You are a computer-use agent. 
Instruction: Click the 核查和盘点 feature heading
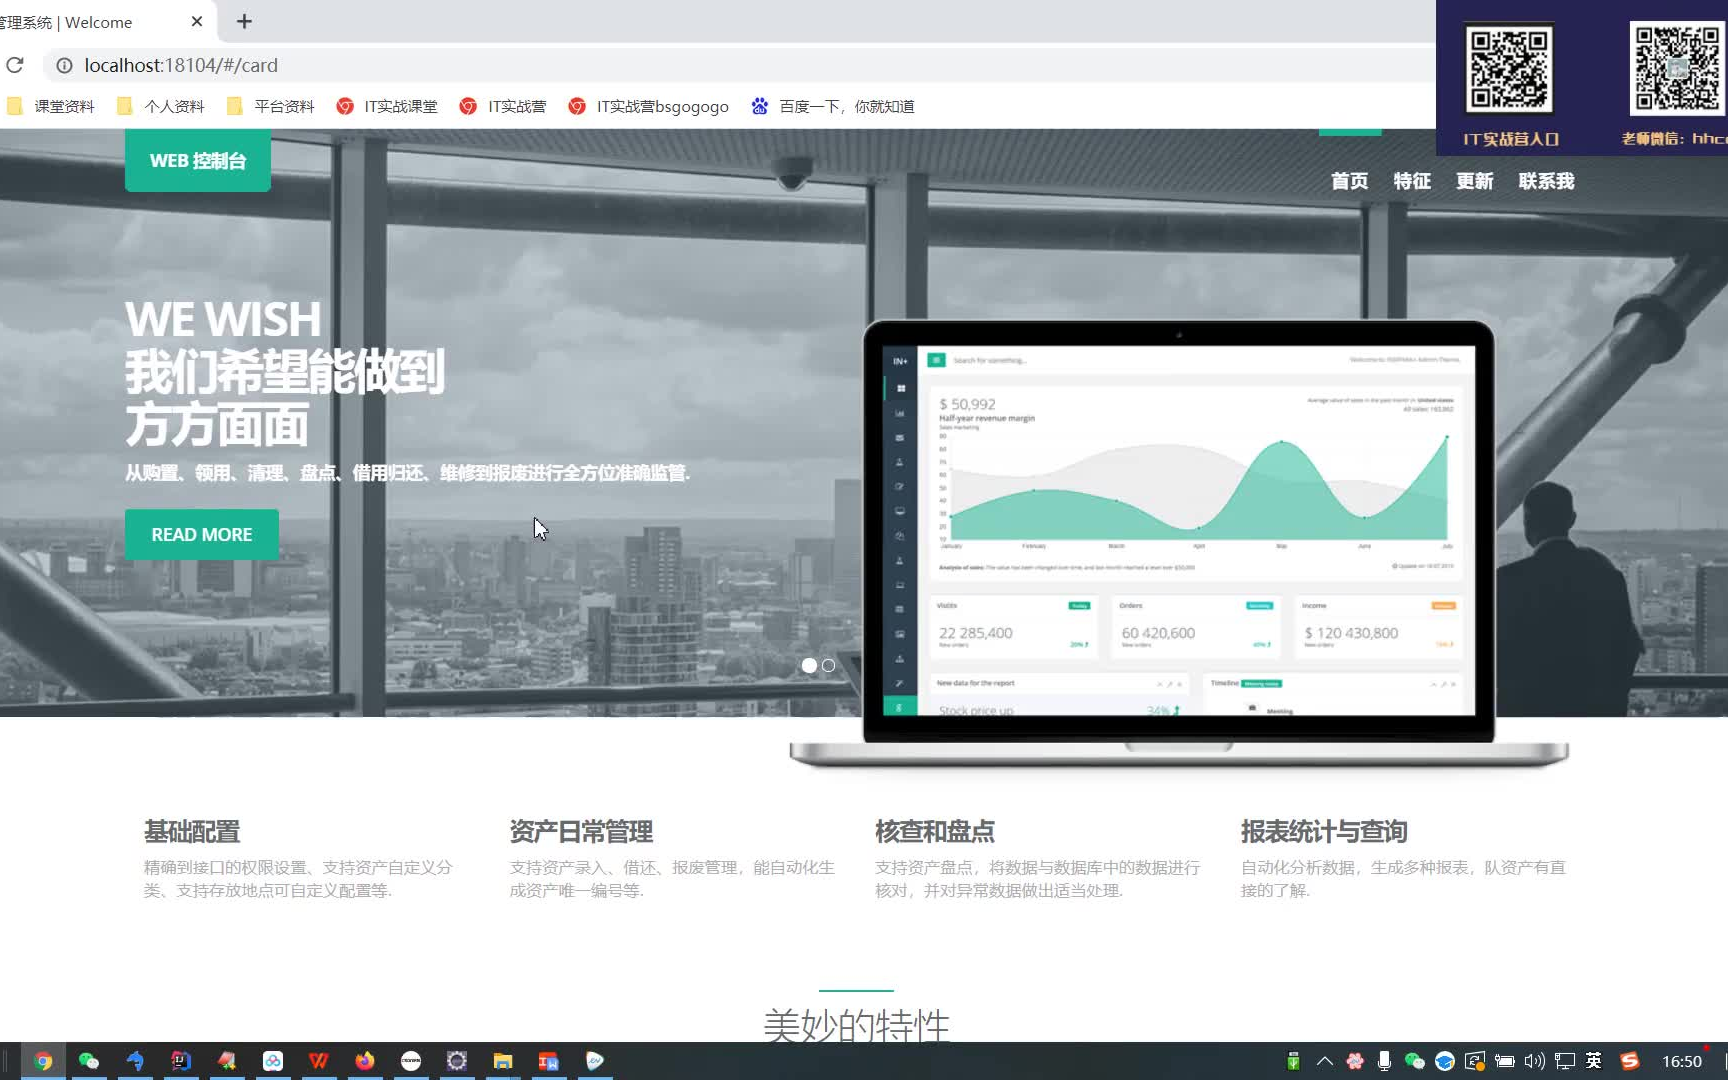pyautogui.click(x=935, y=831)
